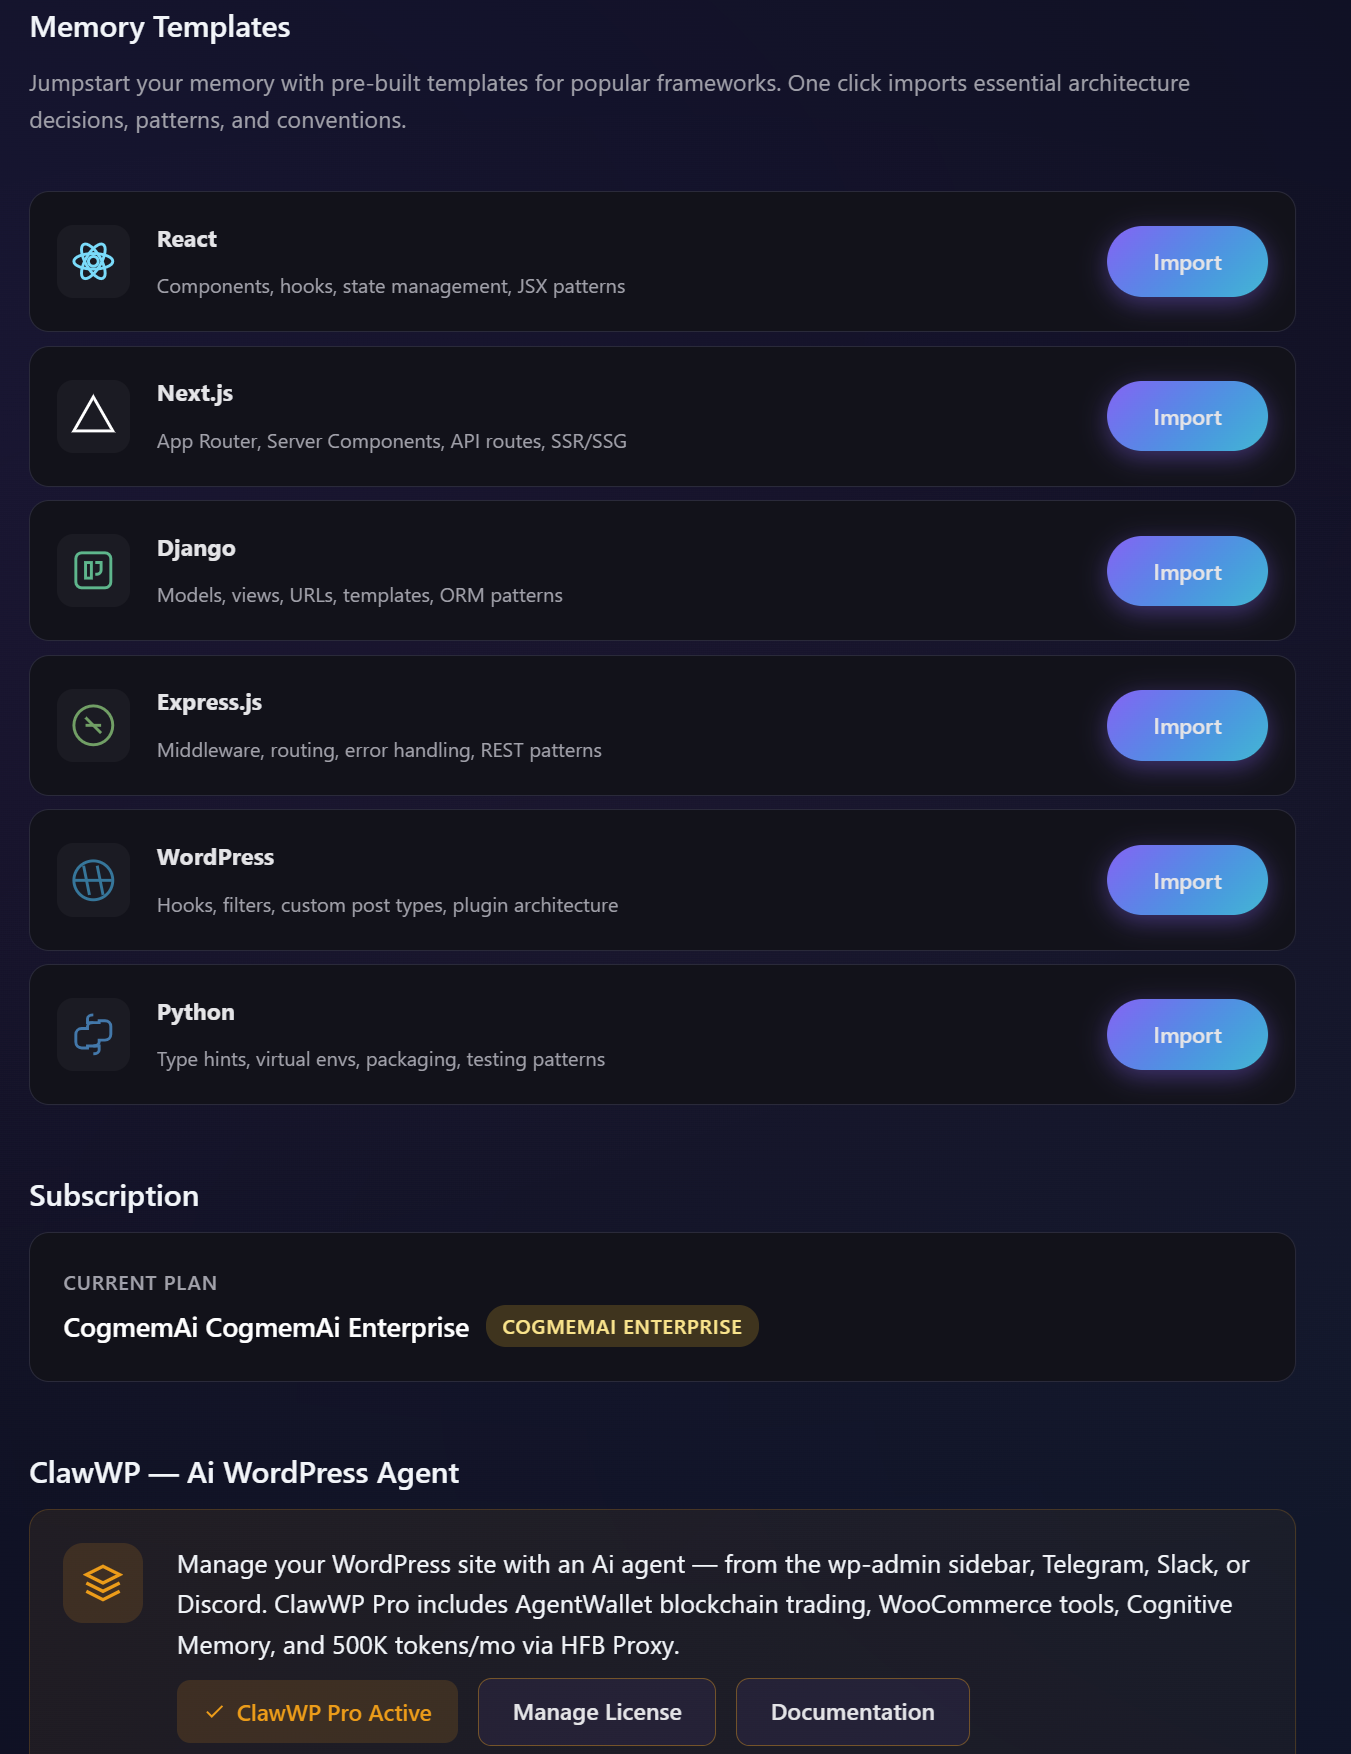Click the React atom icon
The height and width of the screenshot is (1754, 1351).
pyautogui.click(x=93, y=262)
